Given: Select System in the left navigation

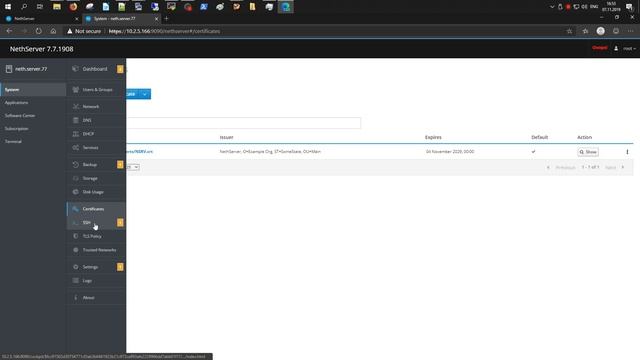Looking at the screenshot, I should pos(33,90).
